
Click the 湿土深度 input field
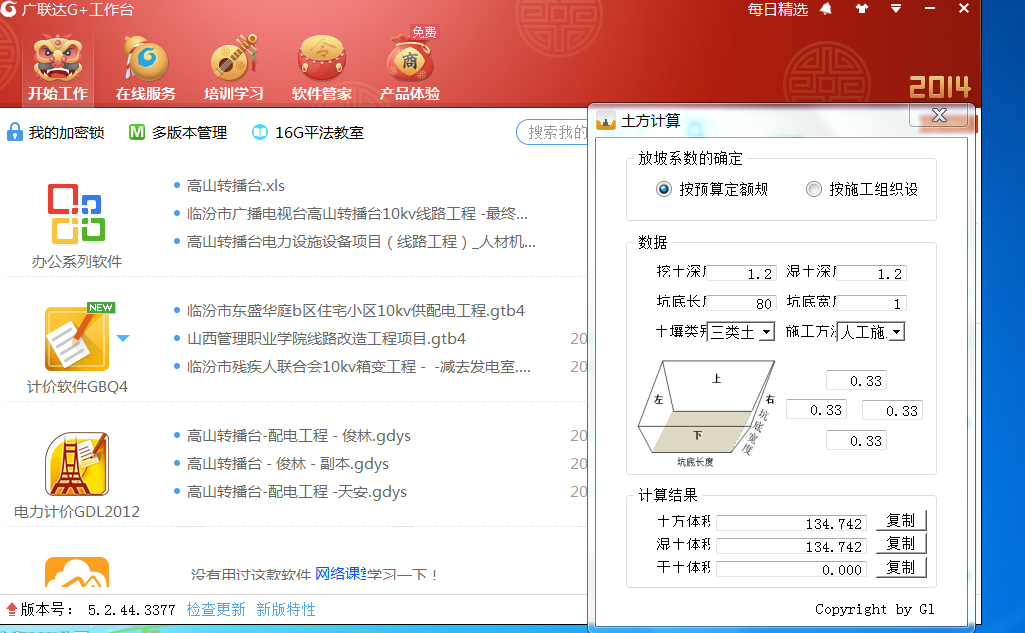871,273
